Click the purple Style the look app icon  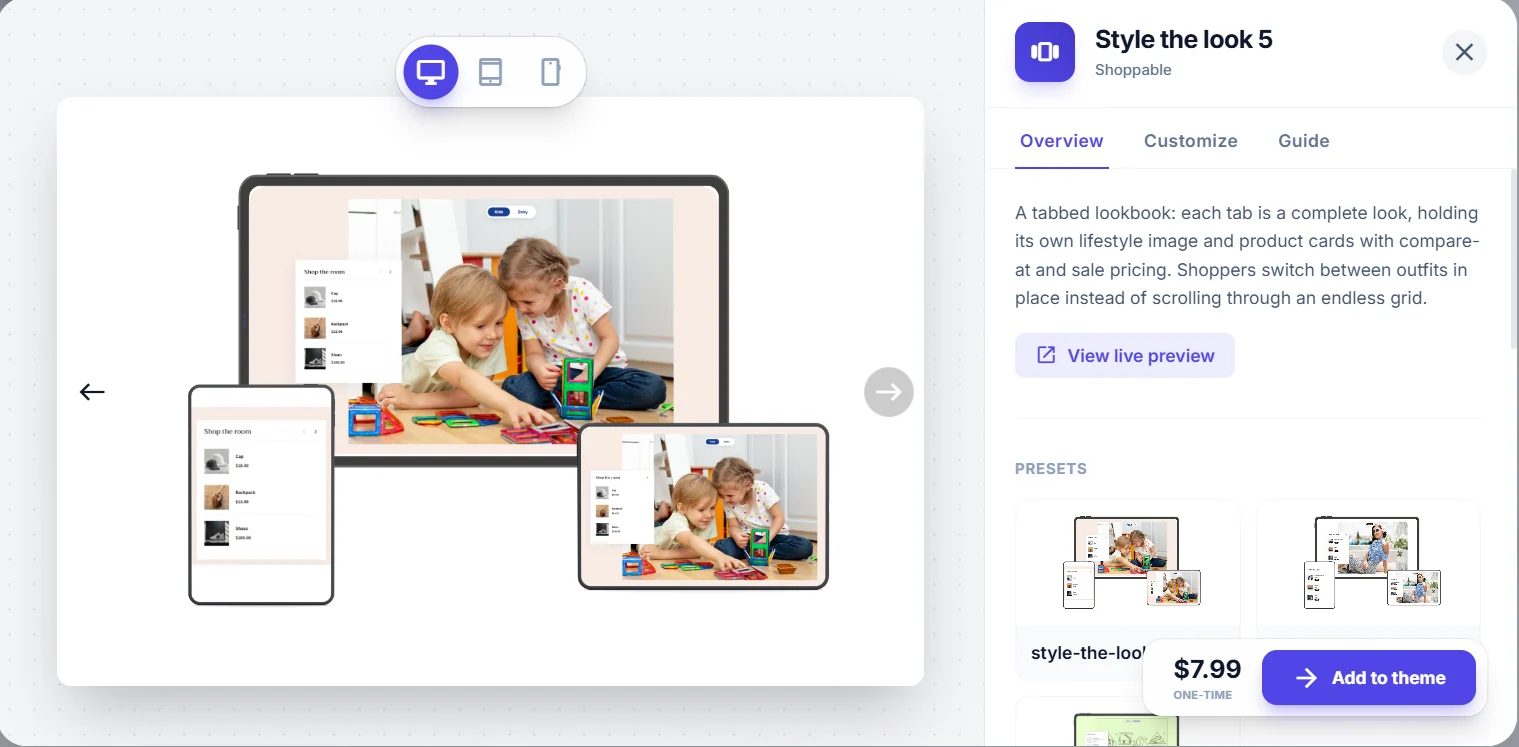coord(1045,52)
